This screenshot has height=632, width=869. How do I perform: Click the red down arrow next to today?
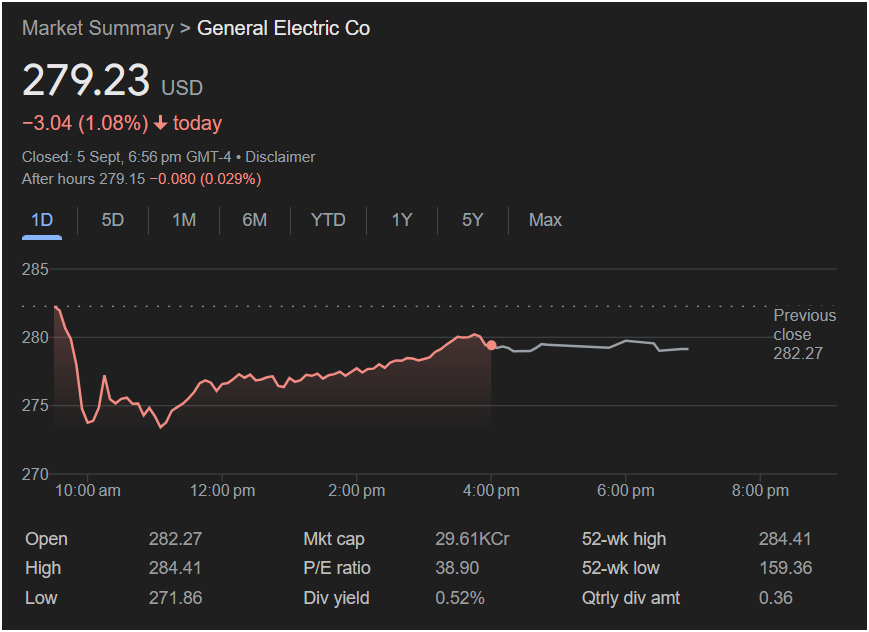(160, 123)
